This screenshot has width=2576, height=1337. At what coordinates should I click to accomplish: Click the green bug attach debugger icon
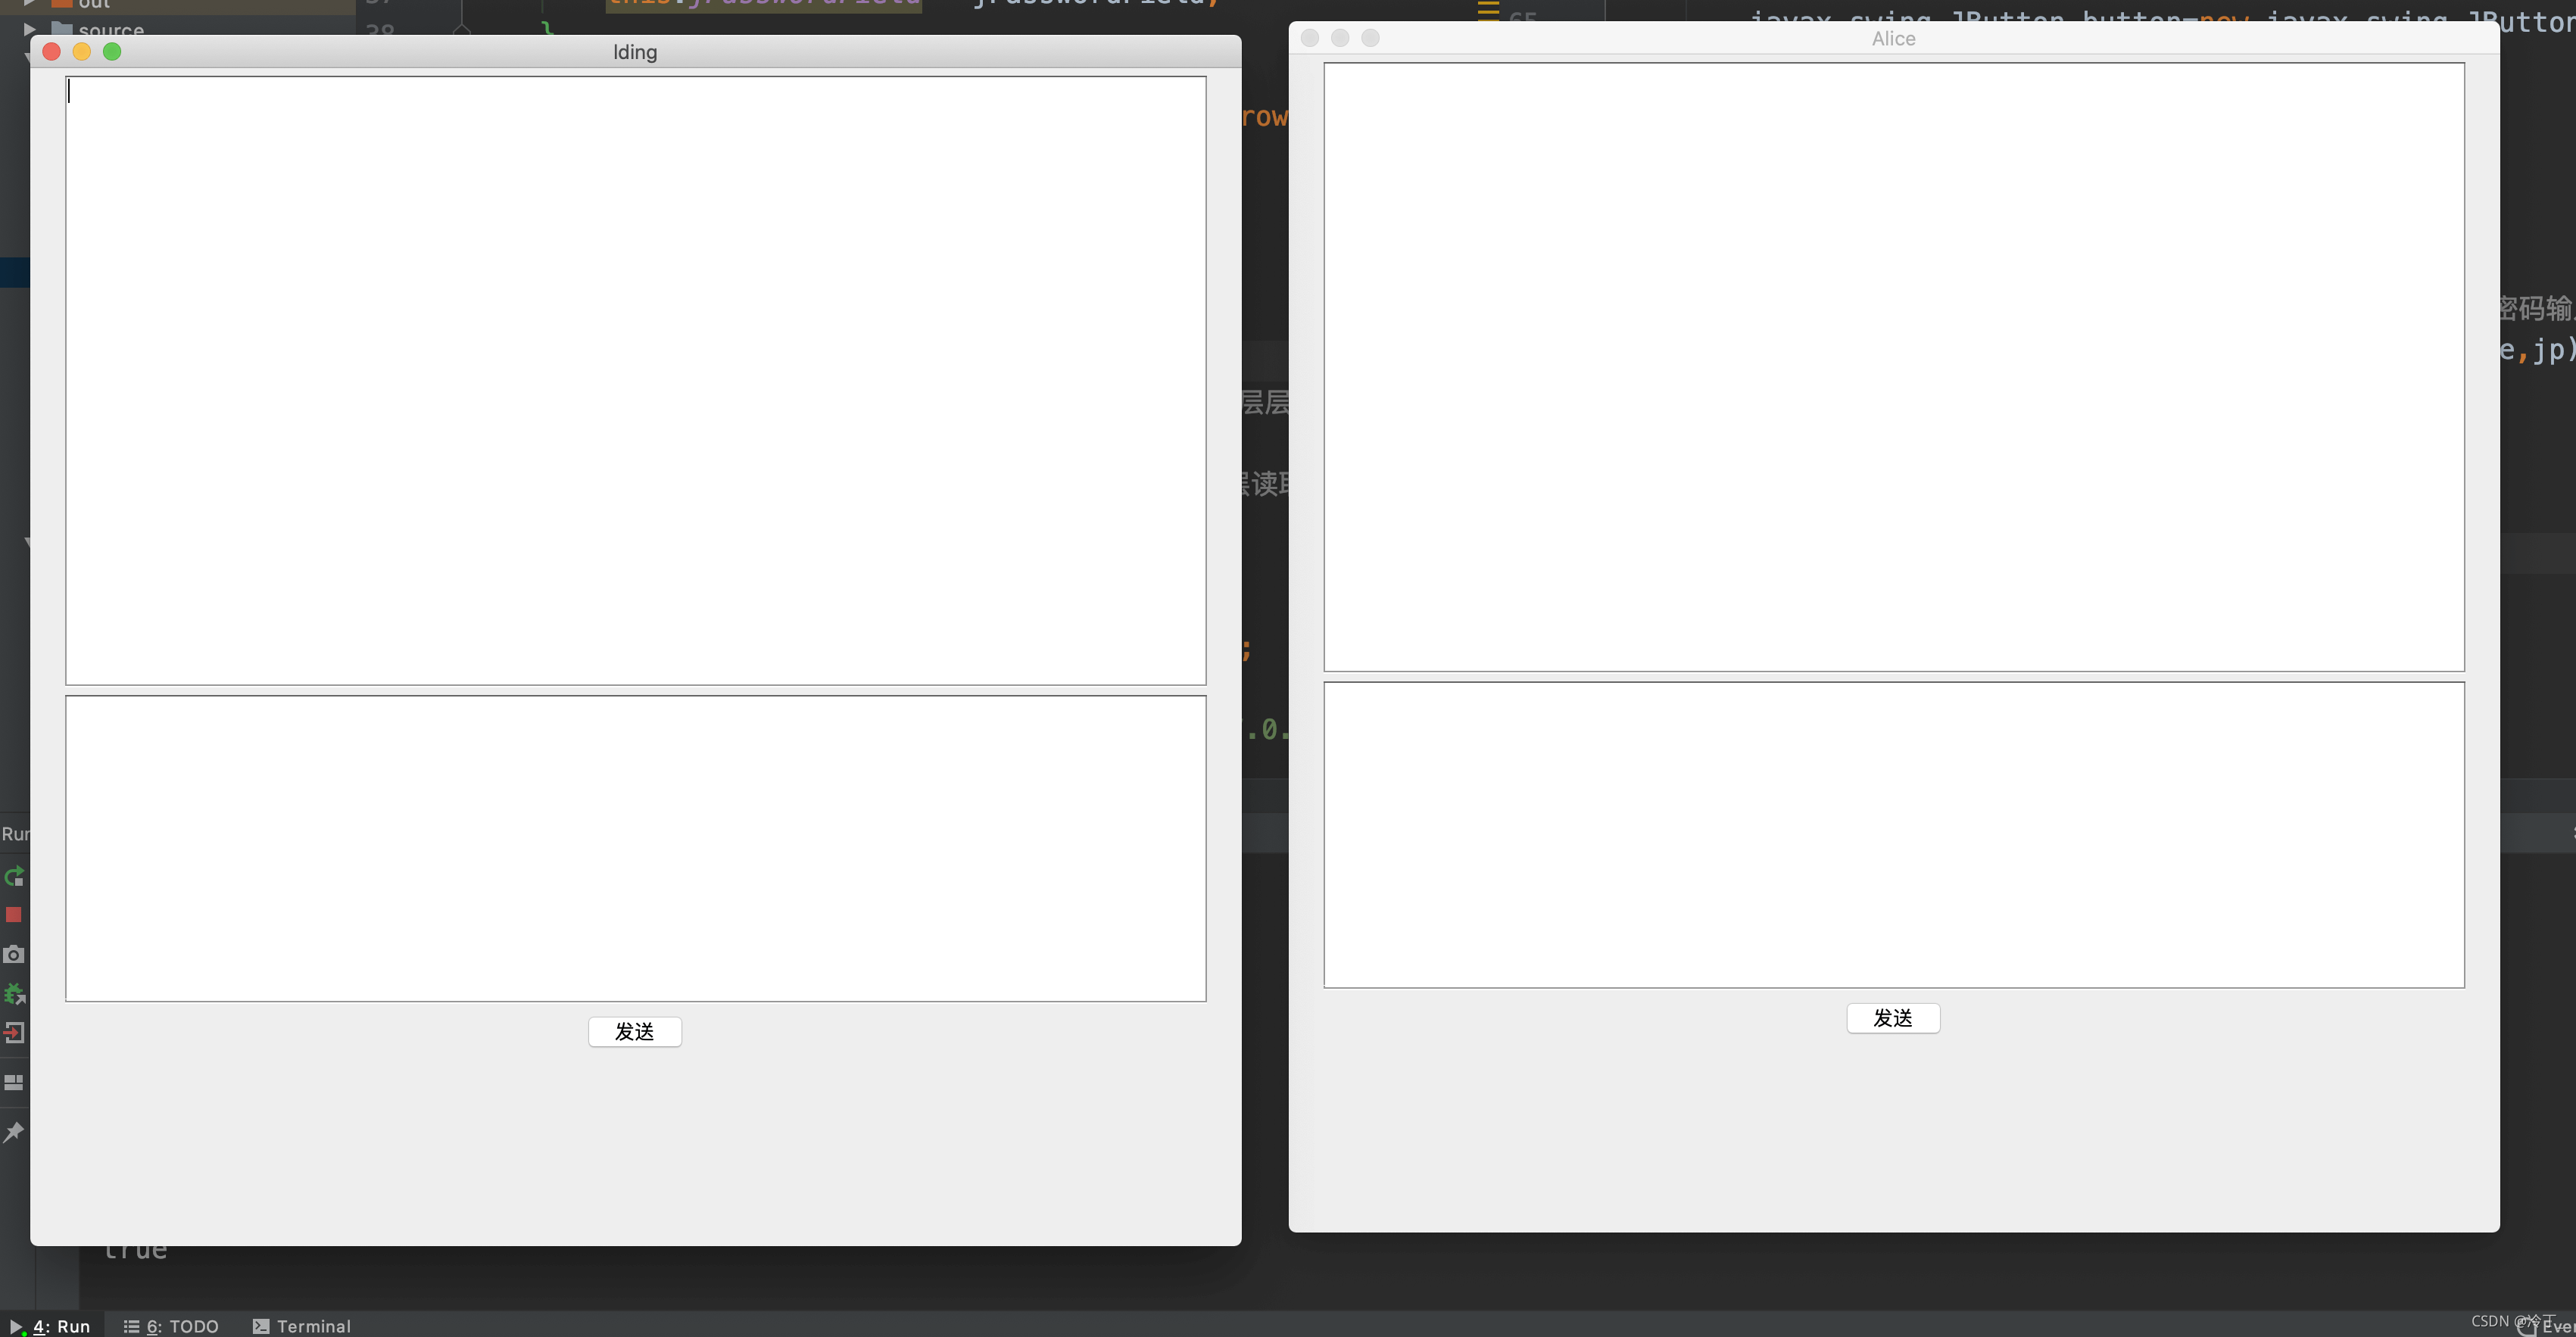[x=14, y=994]
